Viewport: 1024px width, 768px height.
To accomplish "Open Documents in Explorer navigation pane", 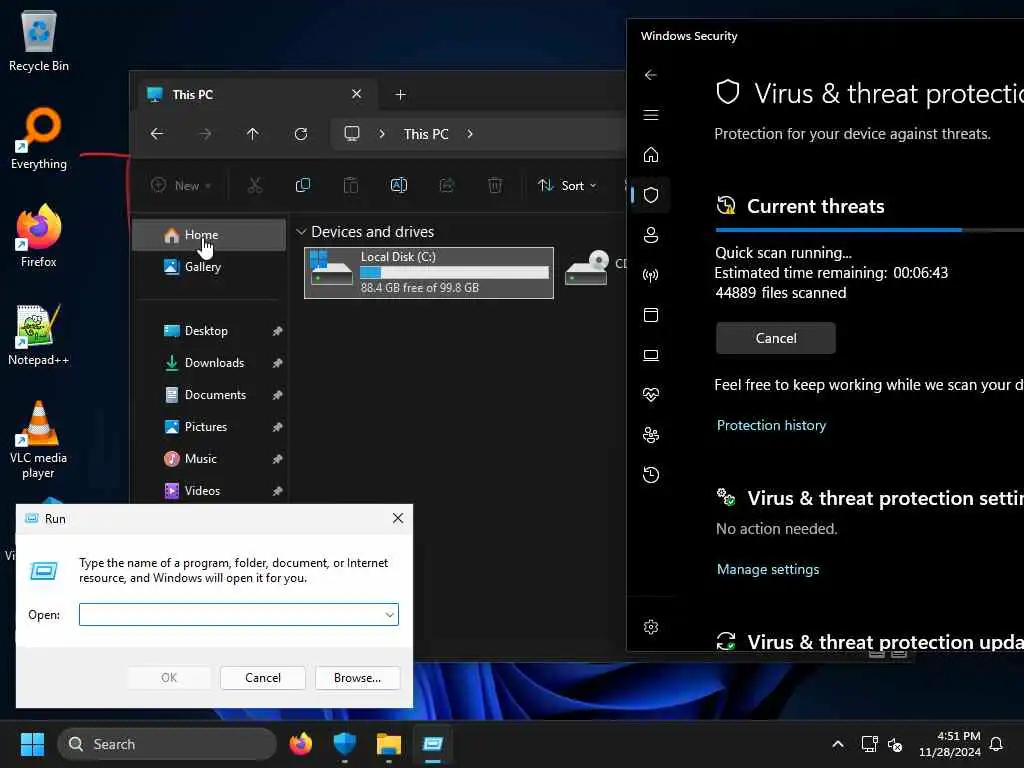I will coord(209,394).
